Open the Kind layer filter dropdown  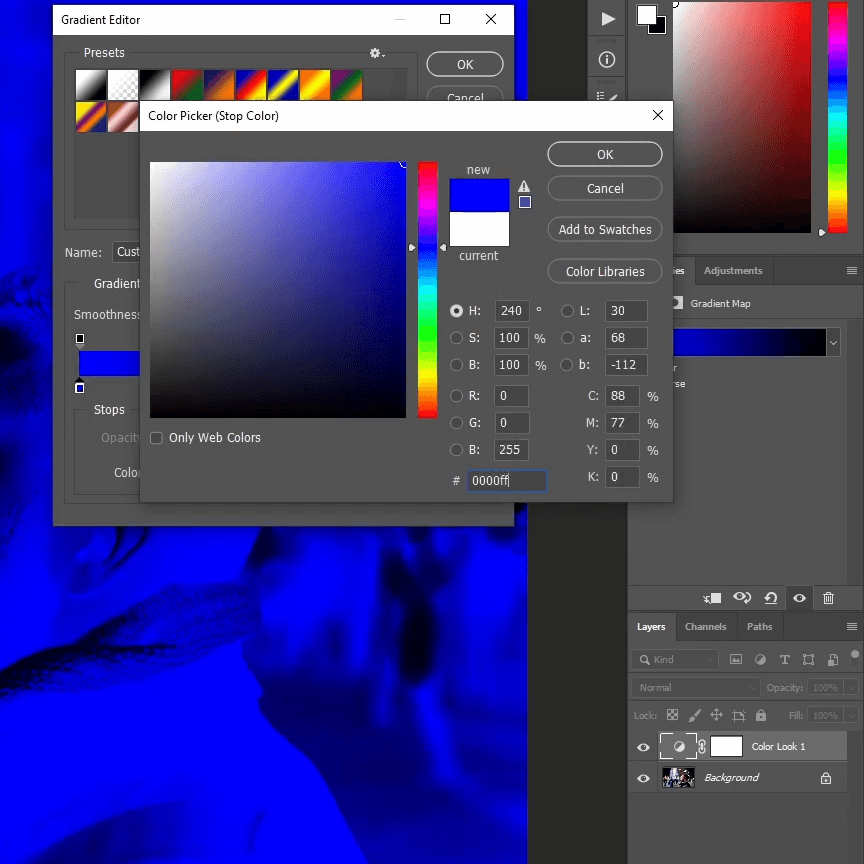pos(675,660)
